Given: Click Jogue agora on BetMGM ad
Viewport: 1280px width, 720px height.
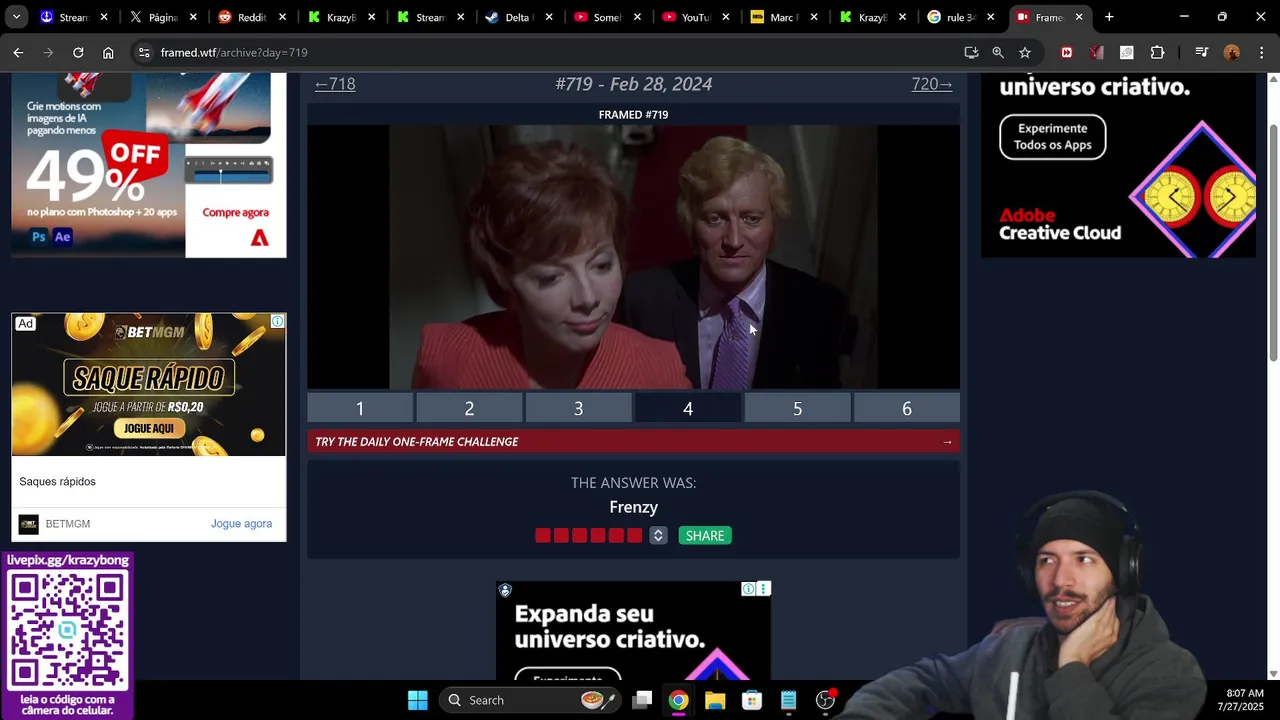Looking at the screenshot, I should pos(241,524).
